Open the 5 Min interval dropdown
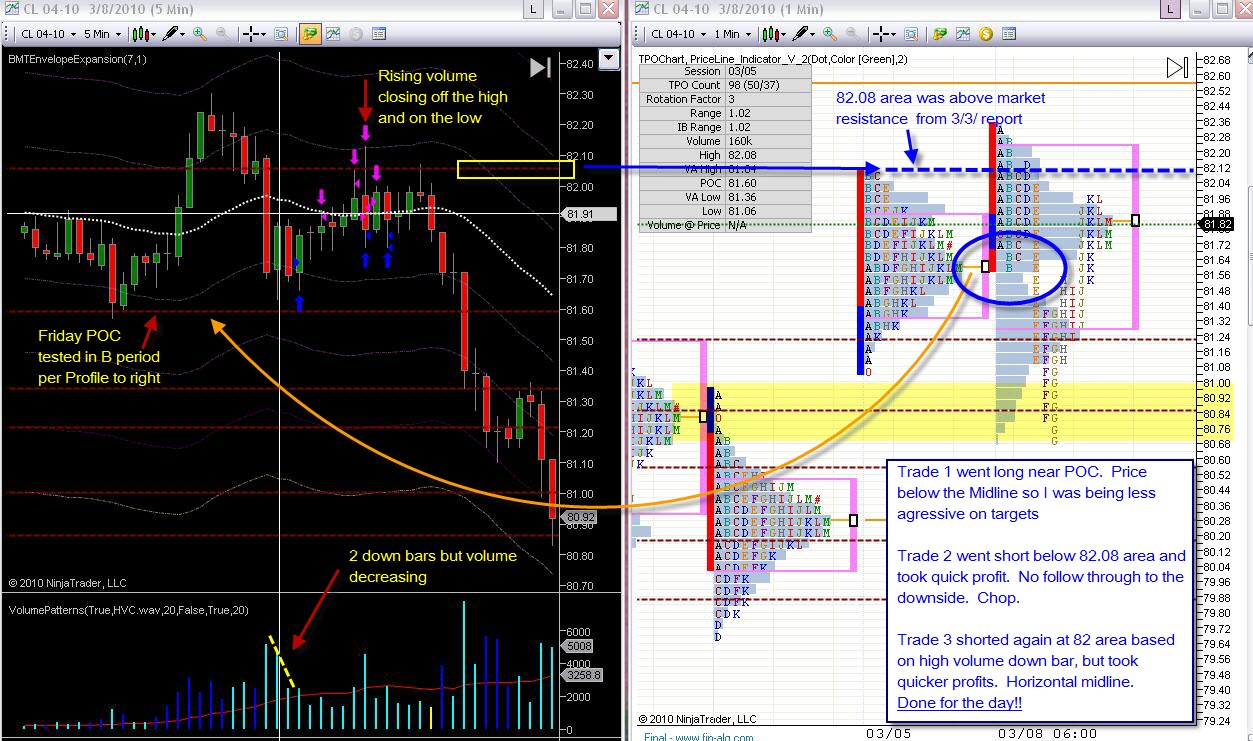Viewport: 1253px width, 741px height. (102, 34)
